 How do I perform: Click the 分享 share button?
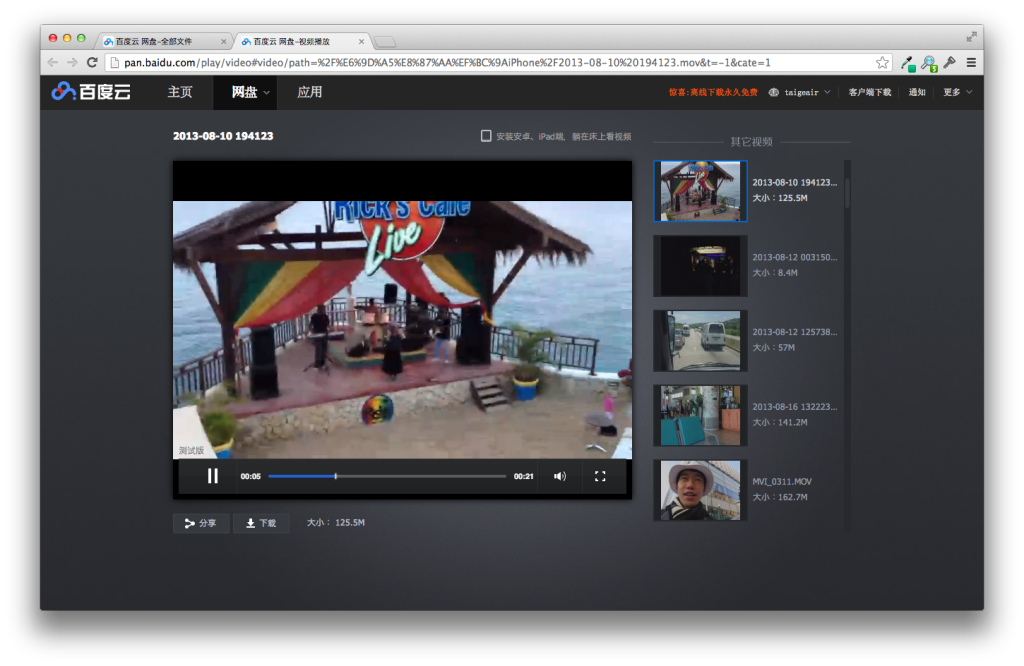pyautogui.click(x=201, y=523)
